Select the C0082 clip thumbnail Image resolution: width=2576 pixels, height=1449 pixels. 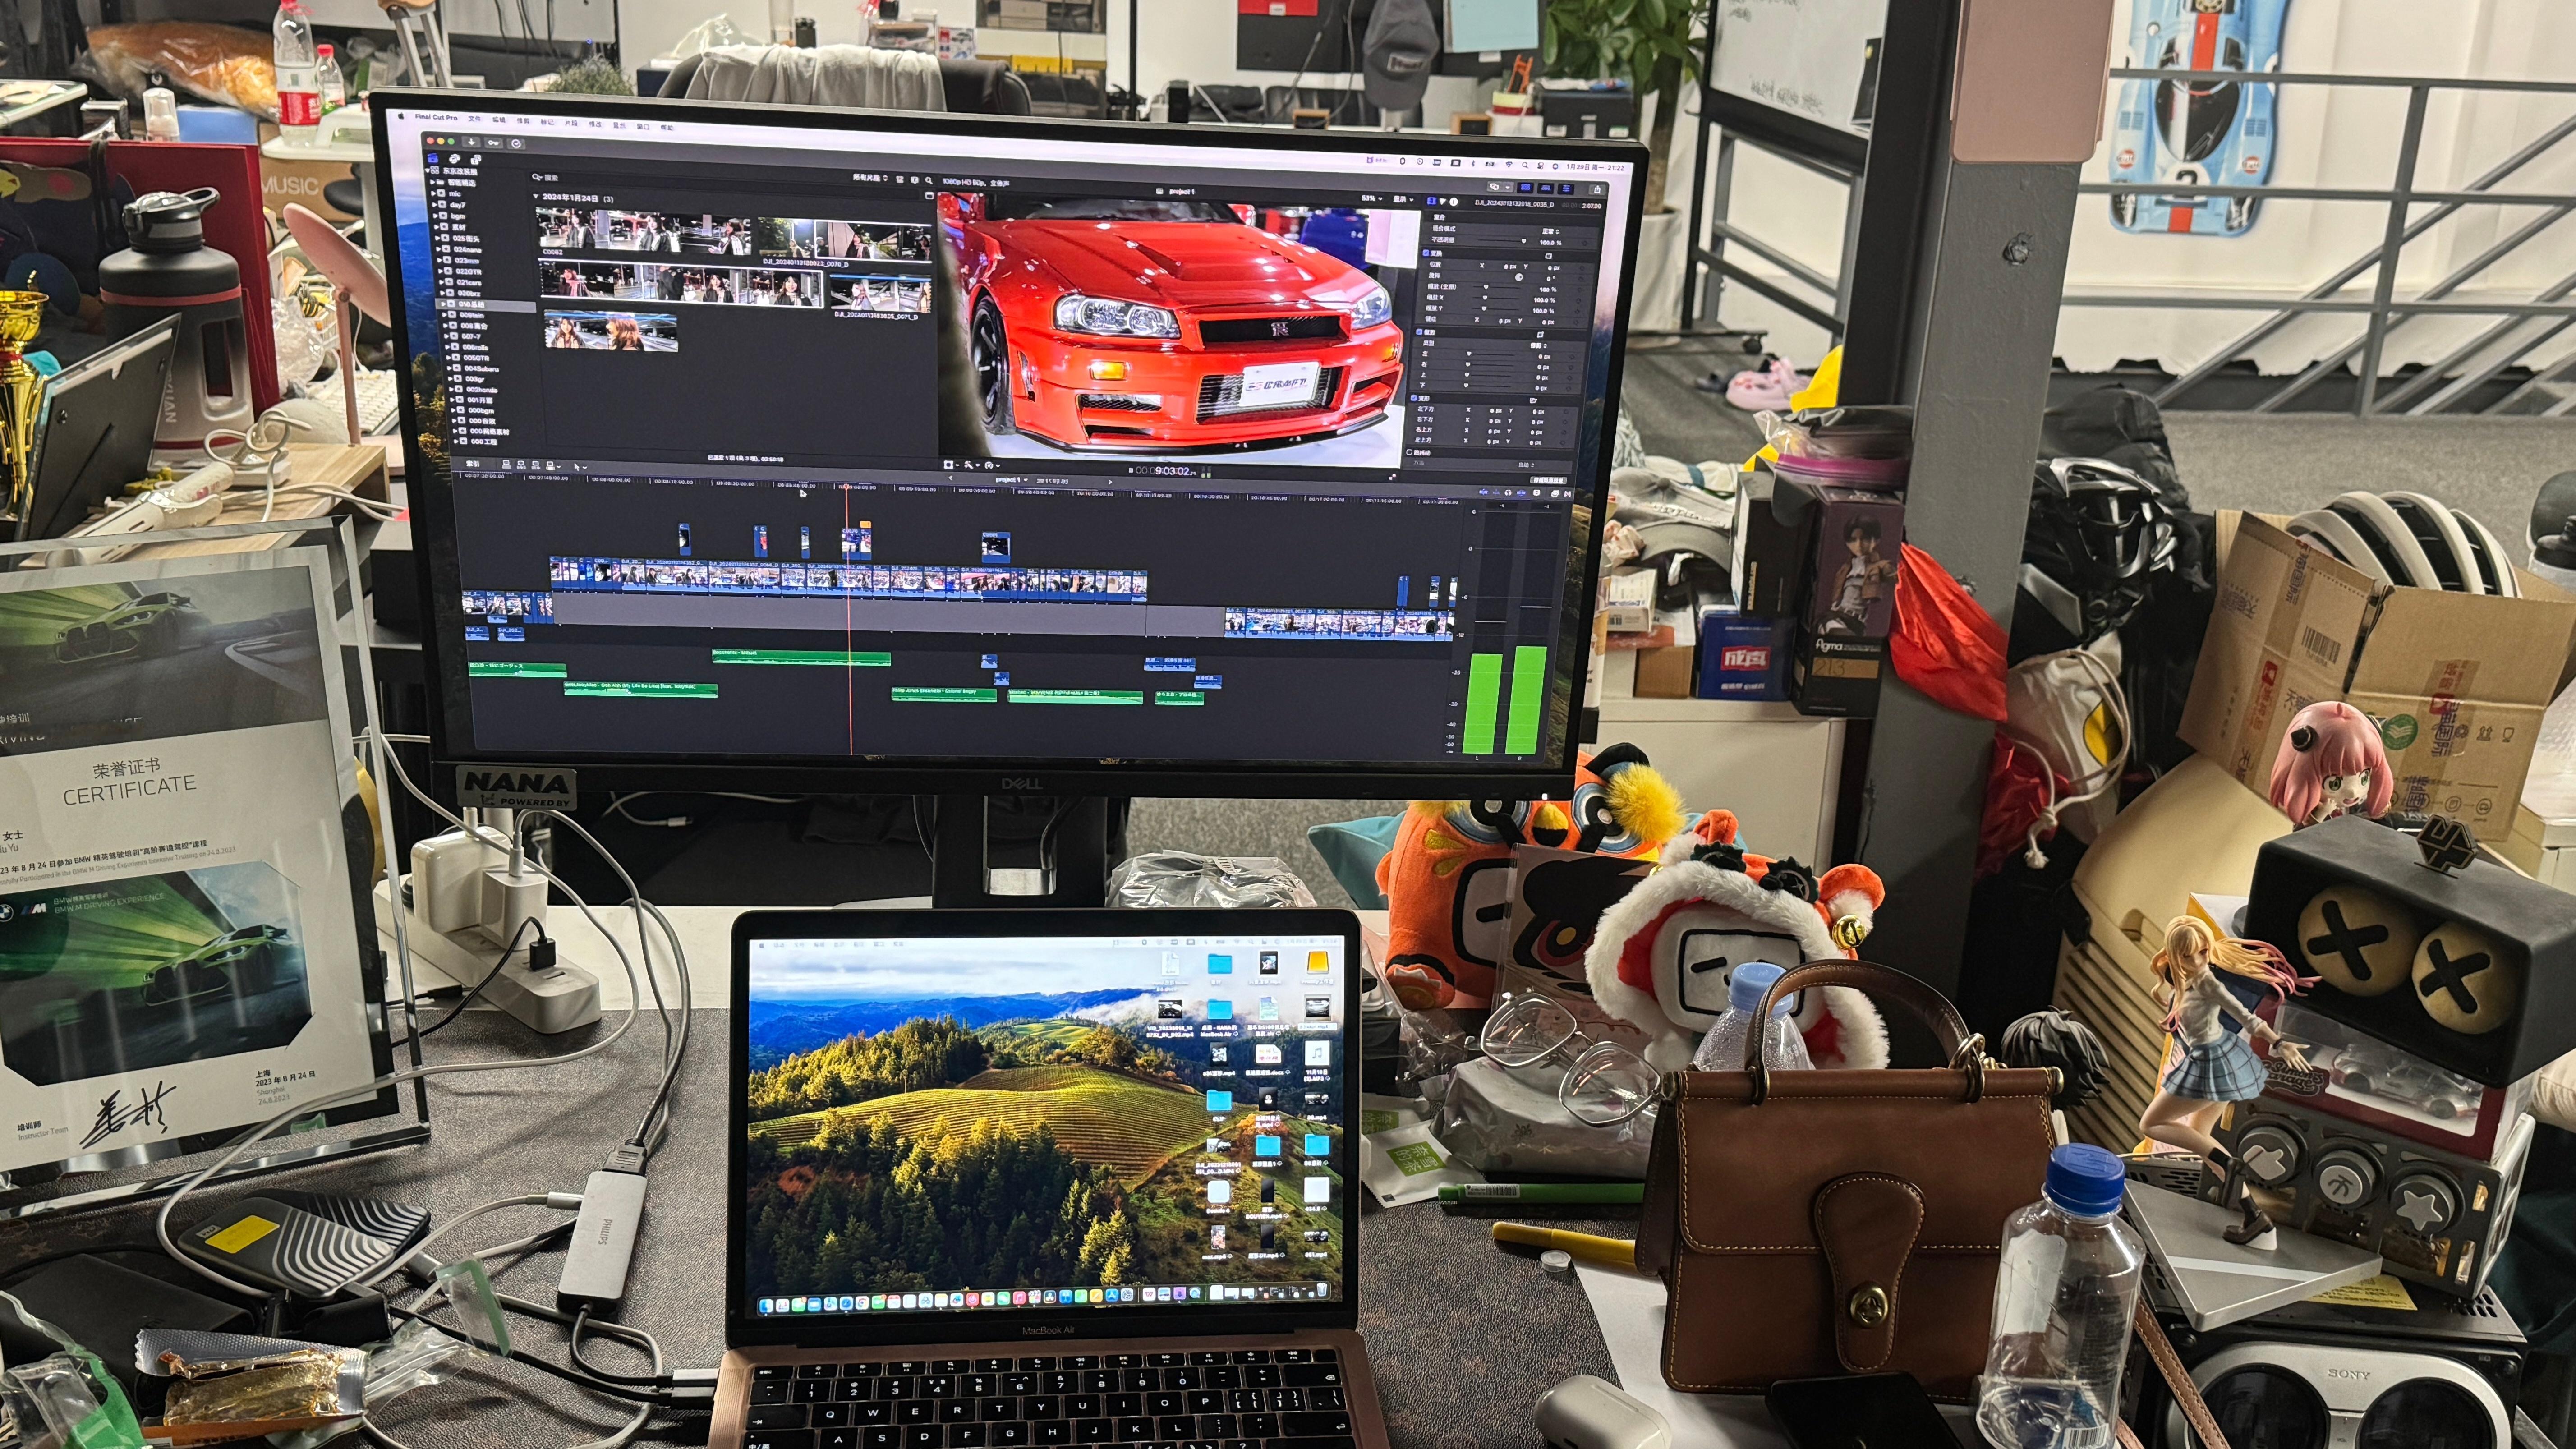(643, 231)
